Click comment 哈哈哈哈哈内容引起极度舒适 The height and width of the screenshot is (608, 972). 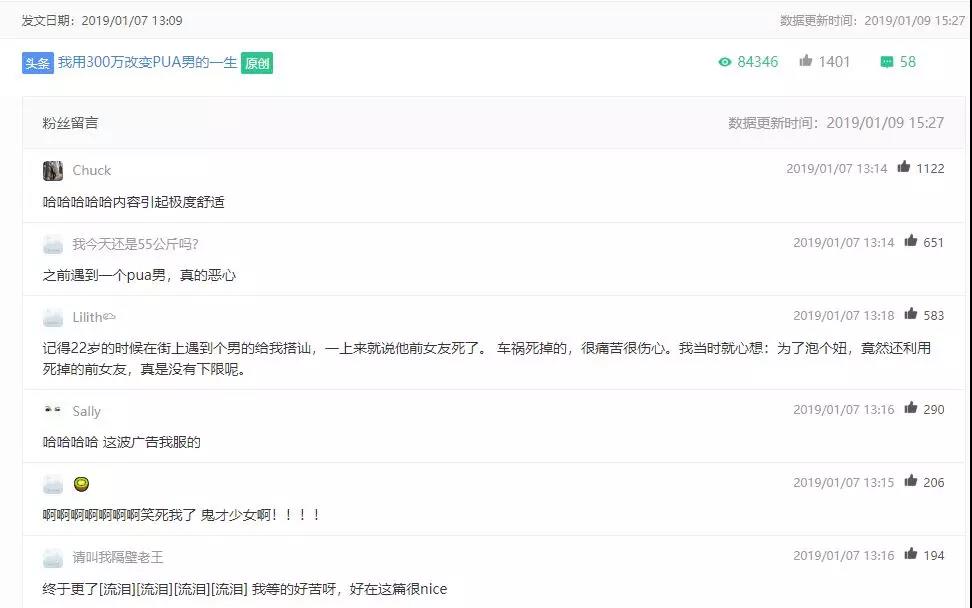(x=133, y=202)
